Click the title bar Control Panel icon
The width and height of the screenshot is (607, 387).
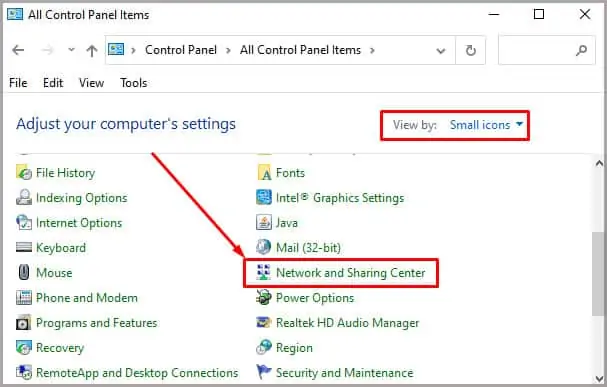(15, 14)
